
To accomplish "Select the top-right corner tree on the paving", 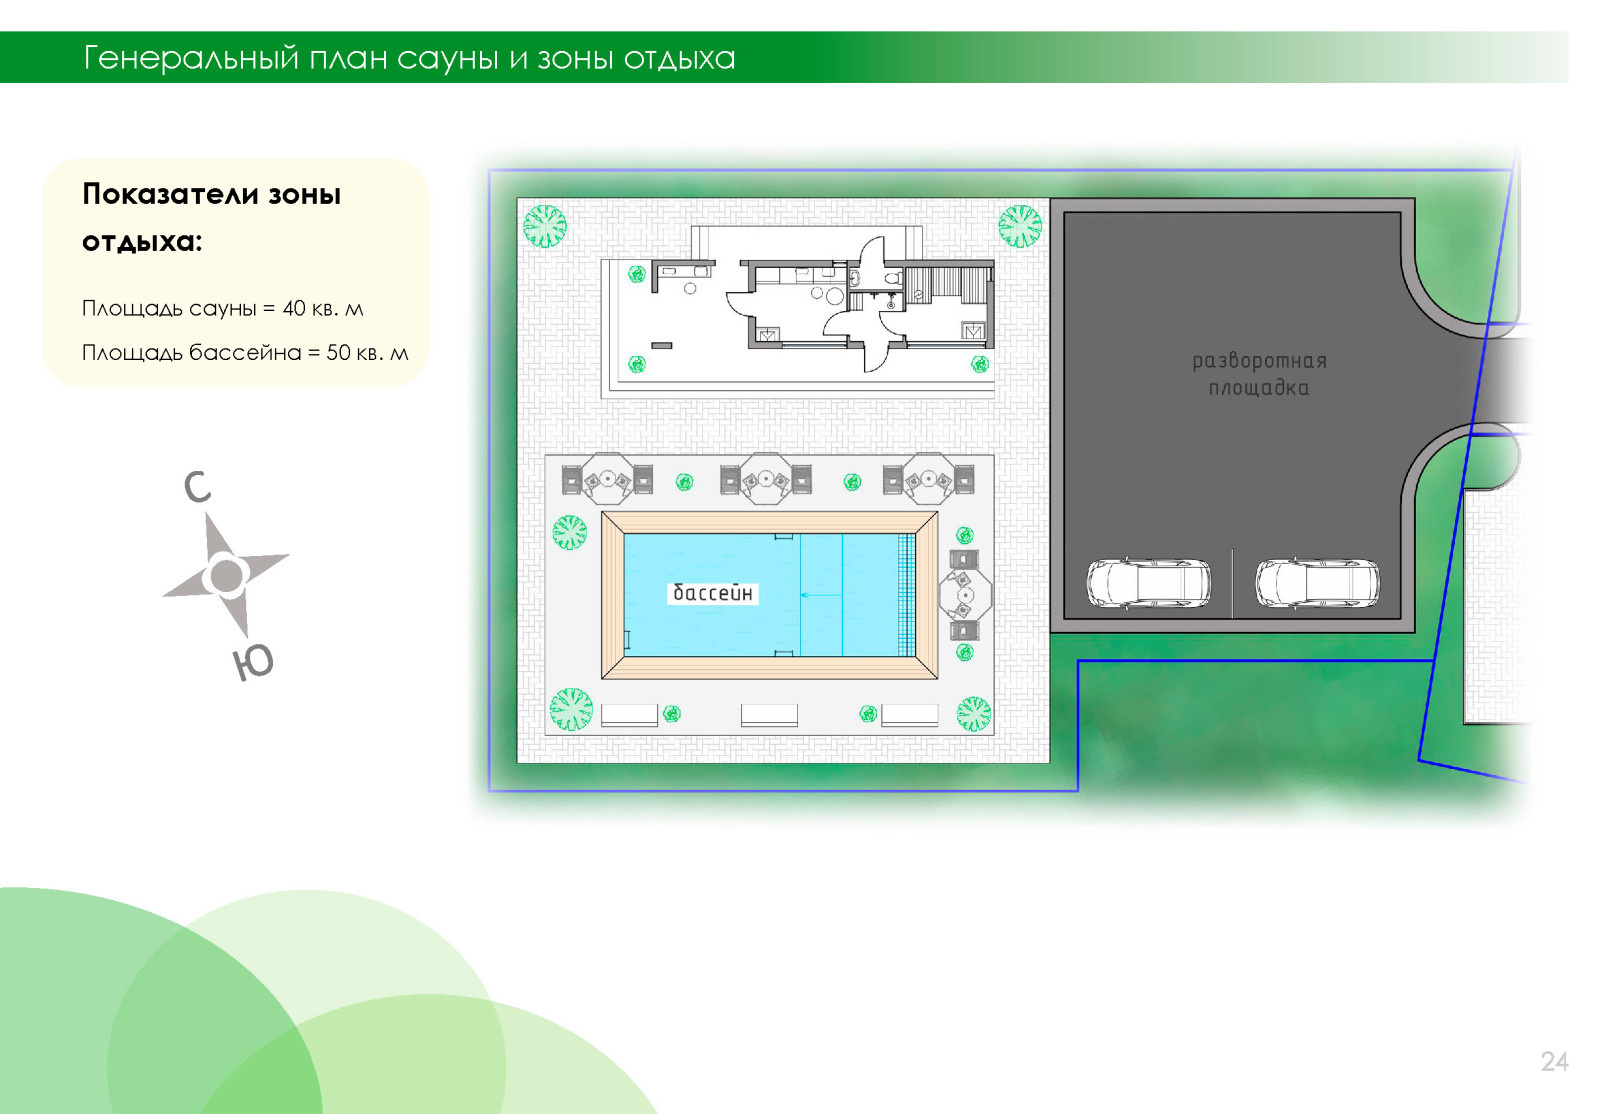I will [x=1020, y=226].
